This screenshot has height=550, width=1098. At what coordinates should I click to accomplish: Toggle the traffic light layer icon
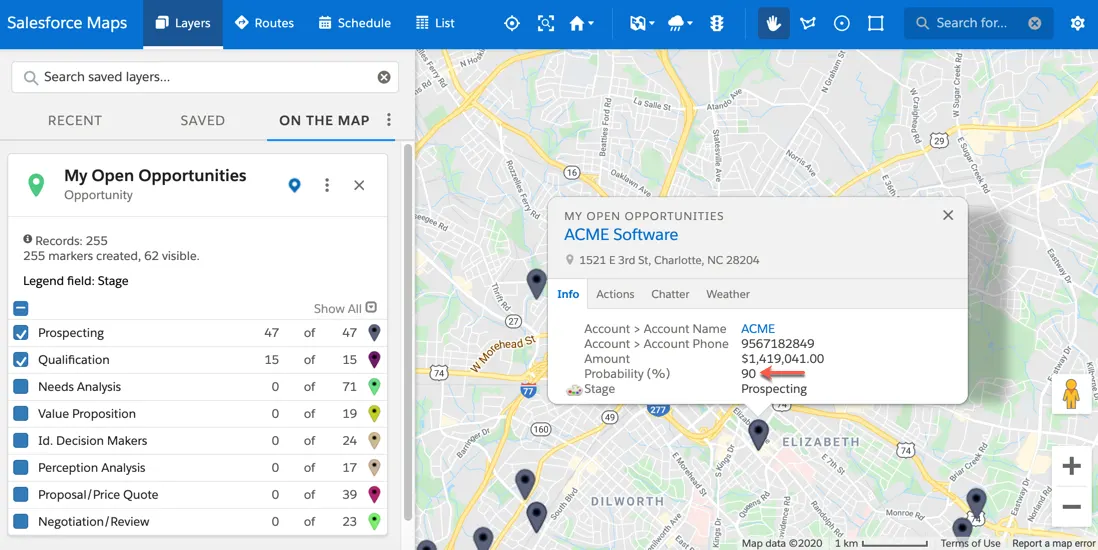point(716,23)
